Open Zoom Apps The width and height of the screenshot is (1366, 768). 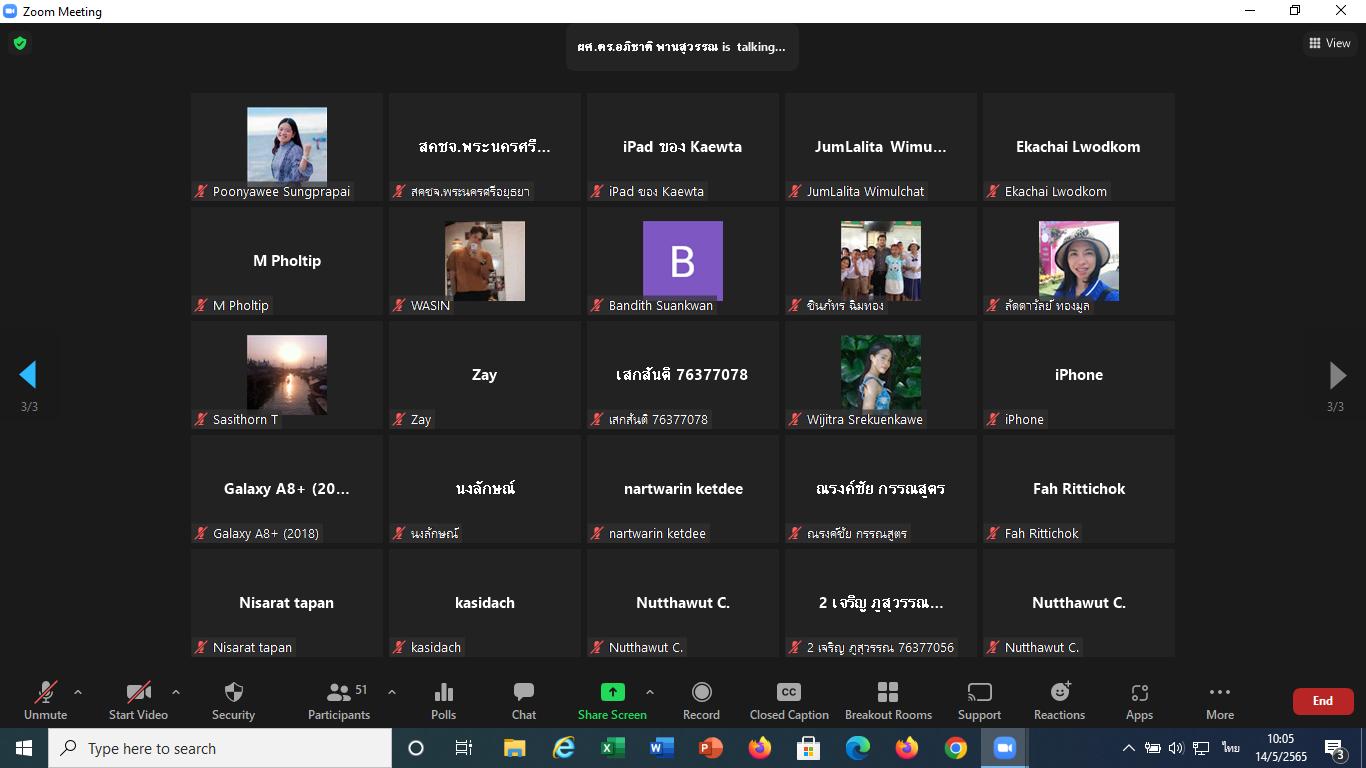click(1139, 700)
